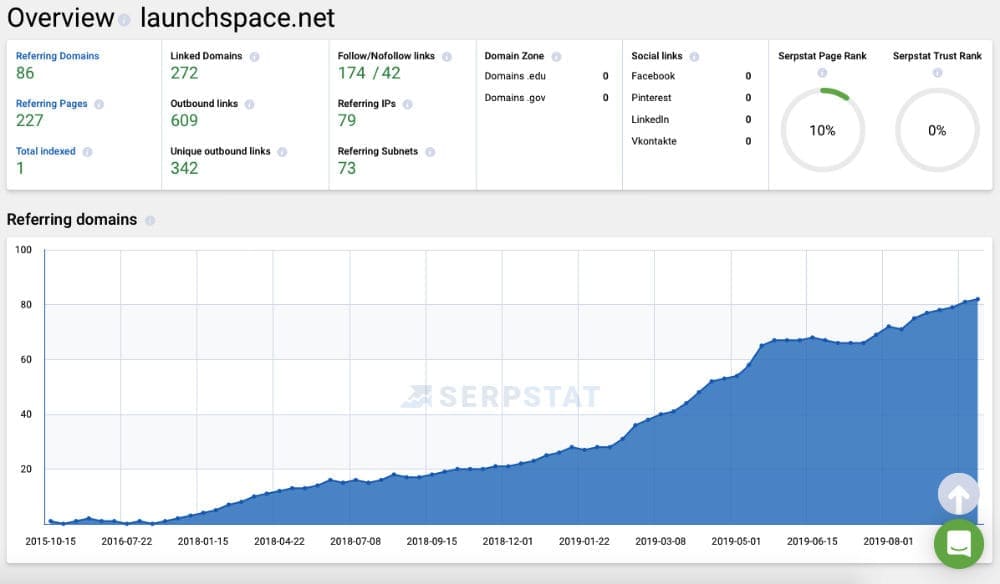Click the Follow/Nofollow value 174 / 42
The height and width of the screenshot is (584, 1000).
(x=369, y=73)
